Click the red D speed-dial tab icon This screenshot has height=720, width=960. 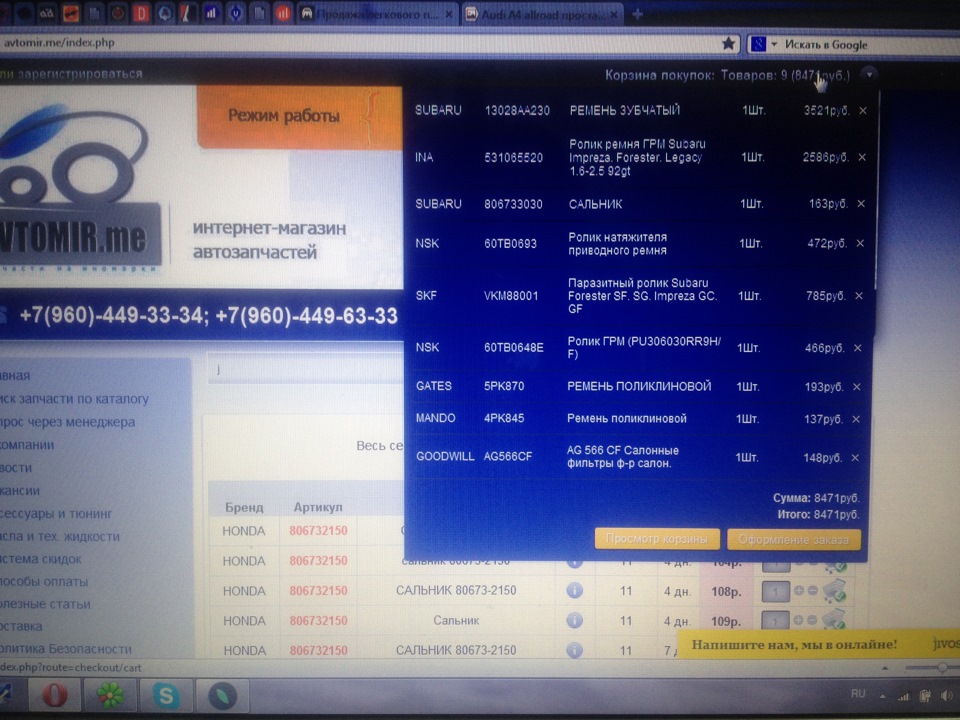pyautogui.click(x=140, y=13)
